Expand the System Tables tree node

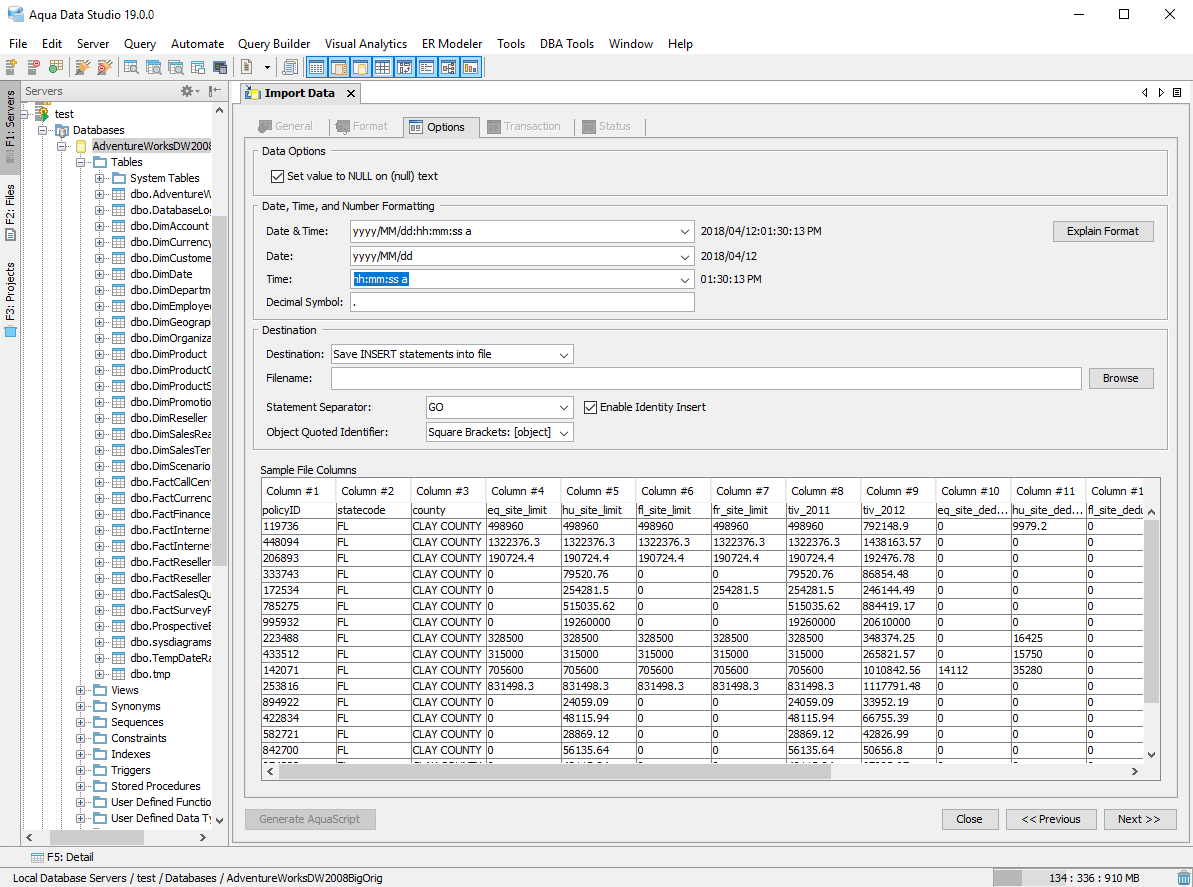(100, 178)
